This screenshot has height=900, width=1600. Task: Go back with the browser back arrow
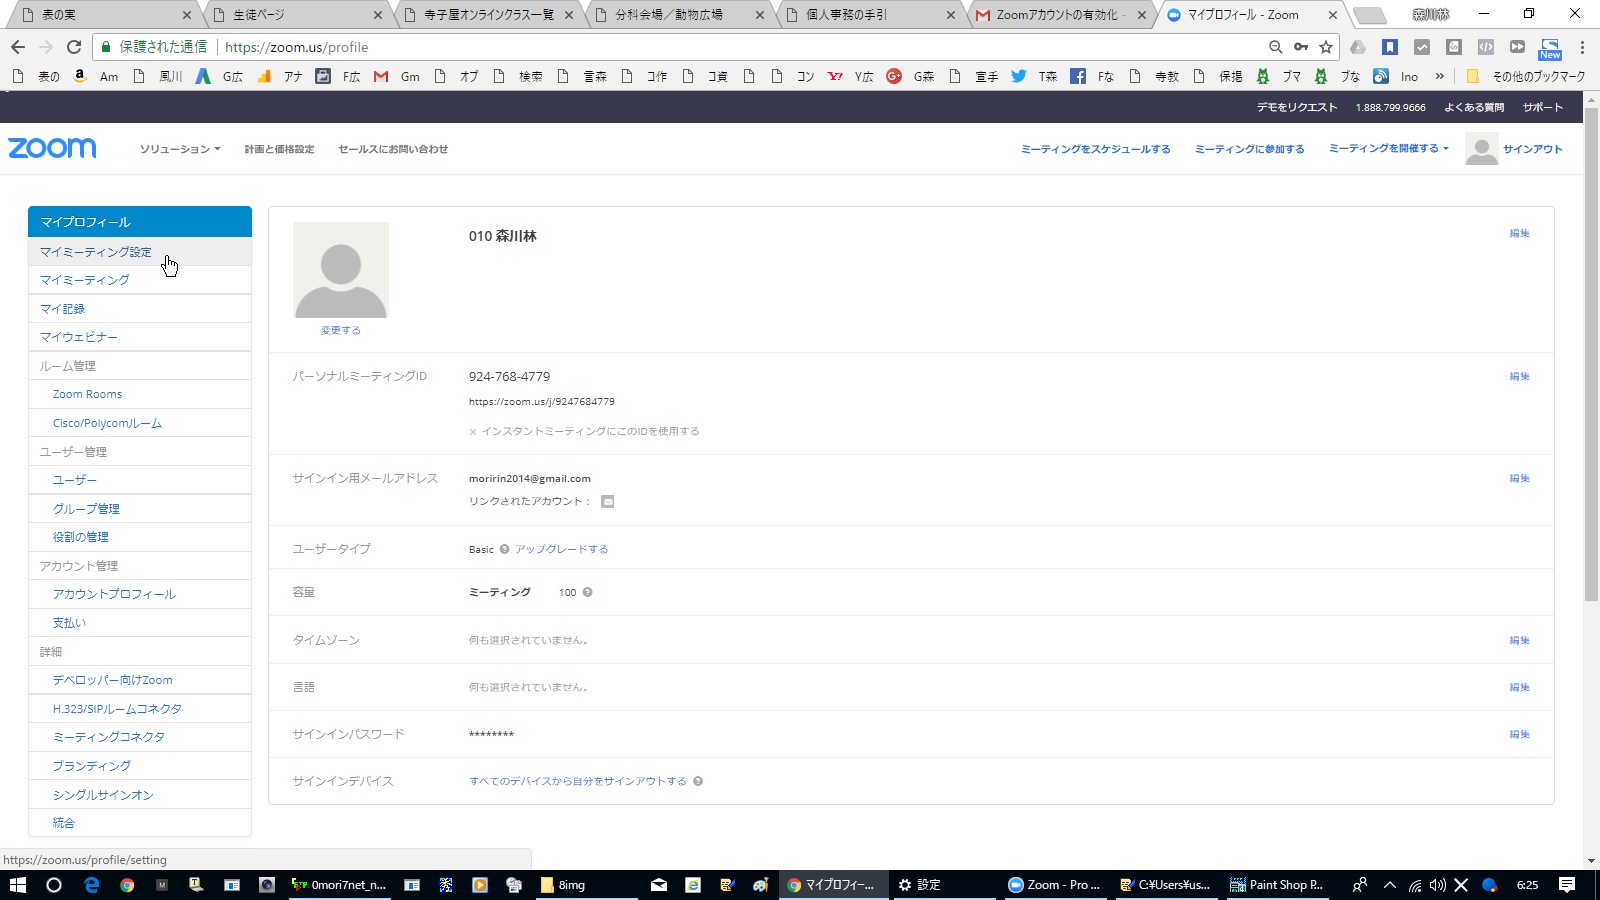click(x=18, y=47)
